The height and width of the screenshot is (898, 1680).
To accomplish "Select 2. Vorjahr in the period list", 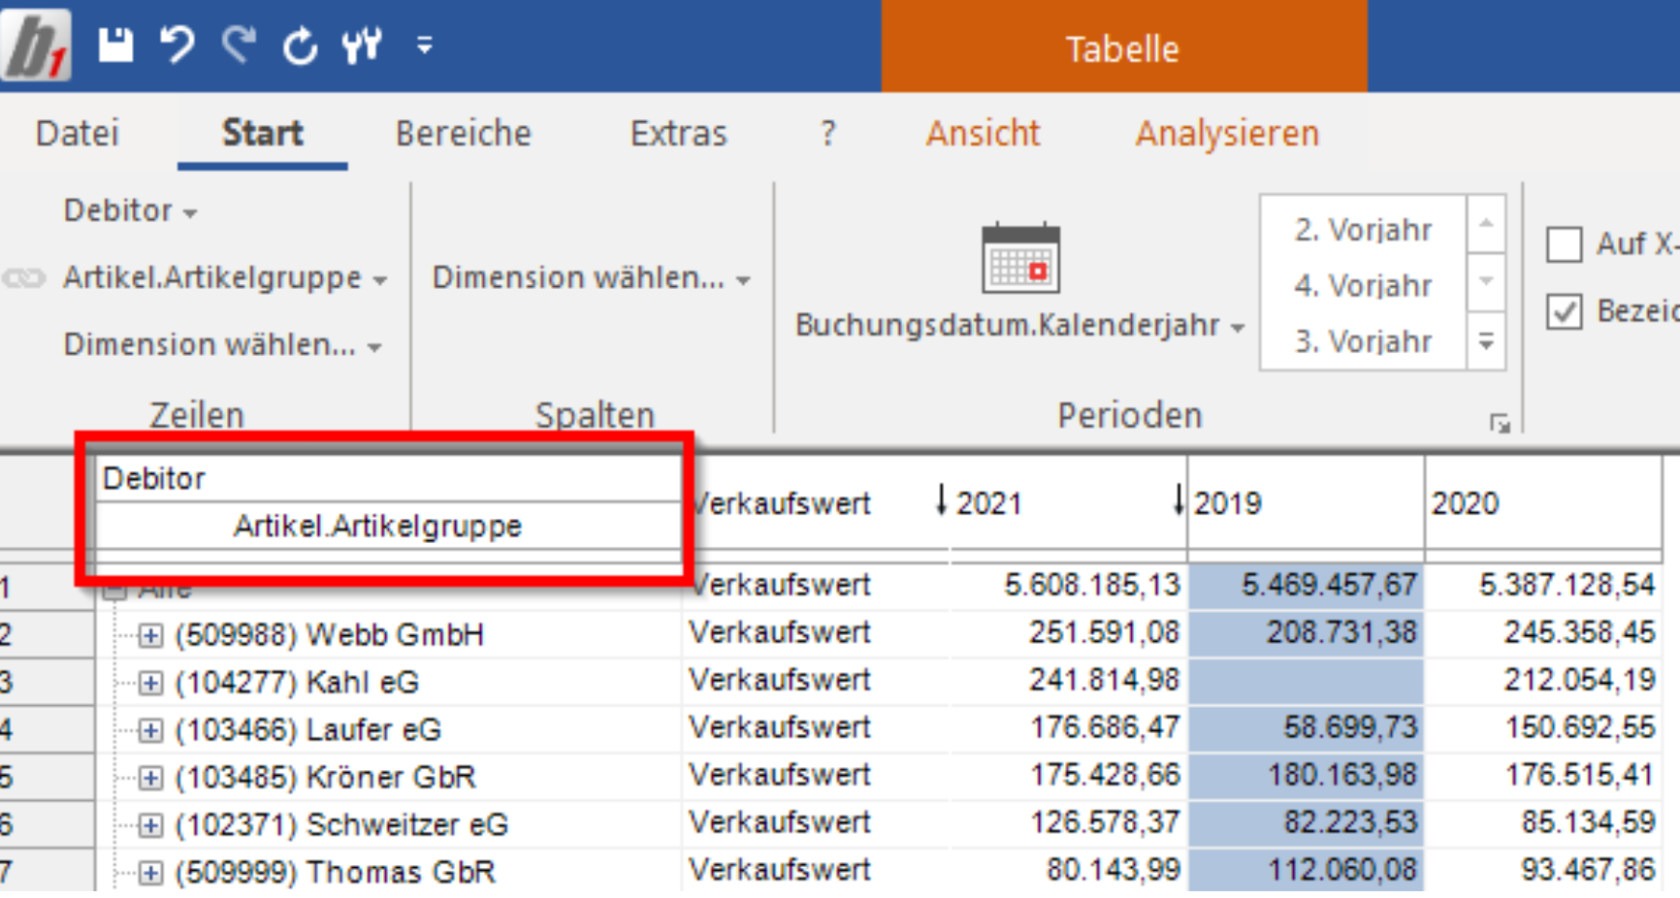I will [x=1363, y=230].
